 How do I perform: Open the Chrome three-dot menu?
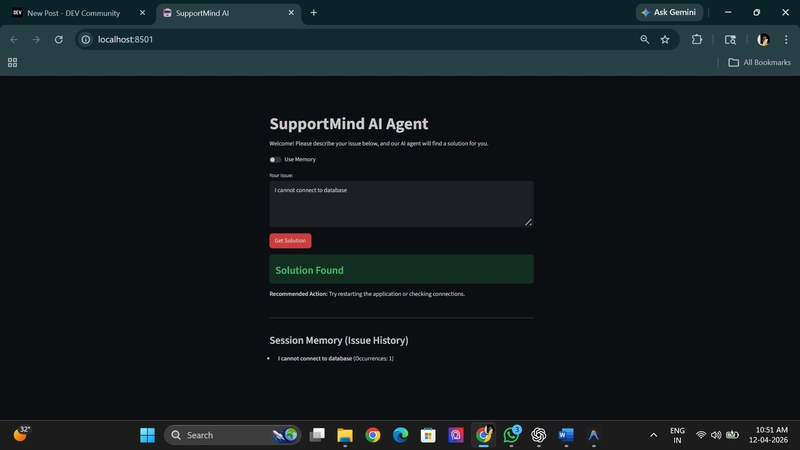785,39
